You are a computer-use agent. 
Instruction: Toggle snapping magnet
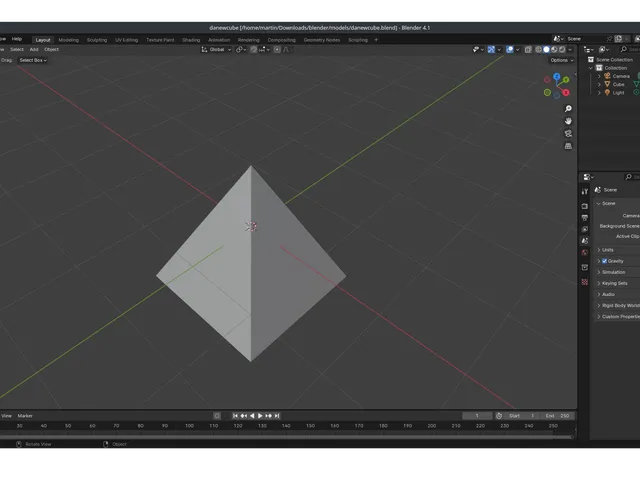coord(253,49)
